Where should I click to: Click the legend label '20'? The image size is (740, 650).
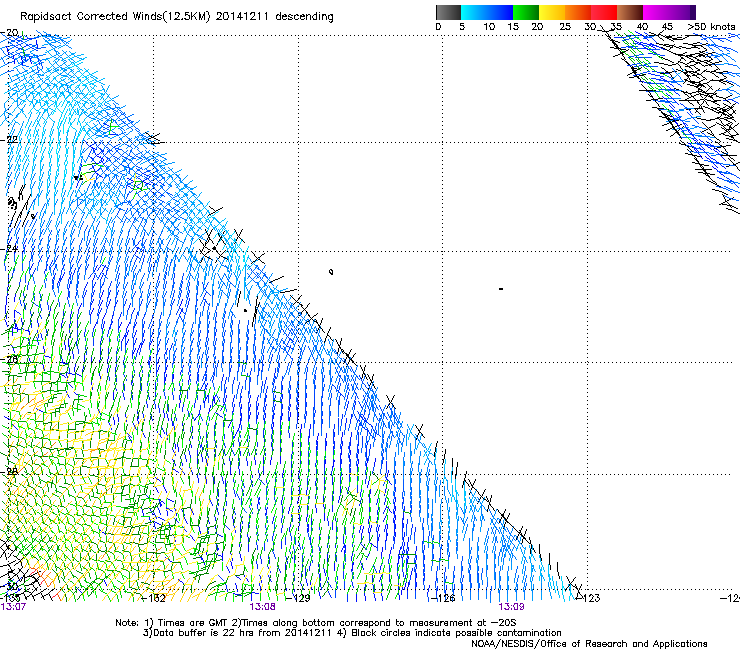[x=537, y=27]
